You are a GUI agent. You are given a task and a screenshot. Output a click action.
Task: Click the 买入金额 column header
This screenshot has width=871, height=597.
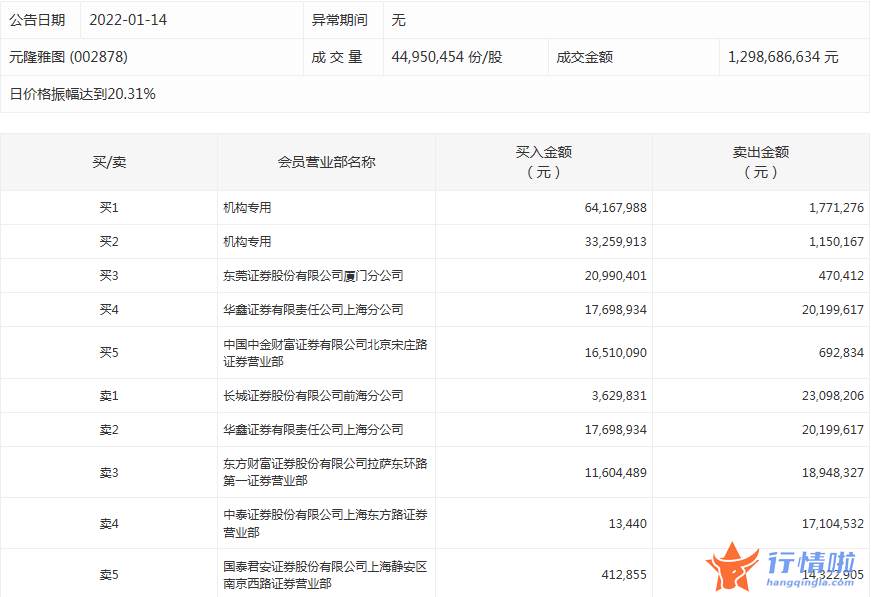(544, 162)
